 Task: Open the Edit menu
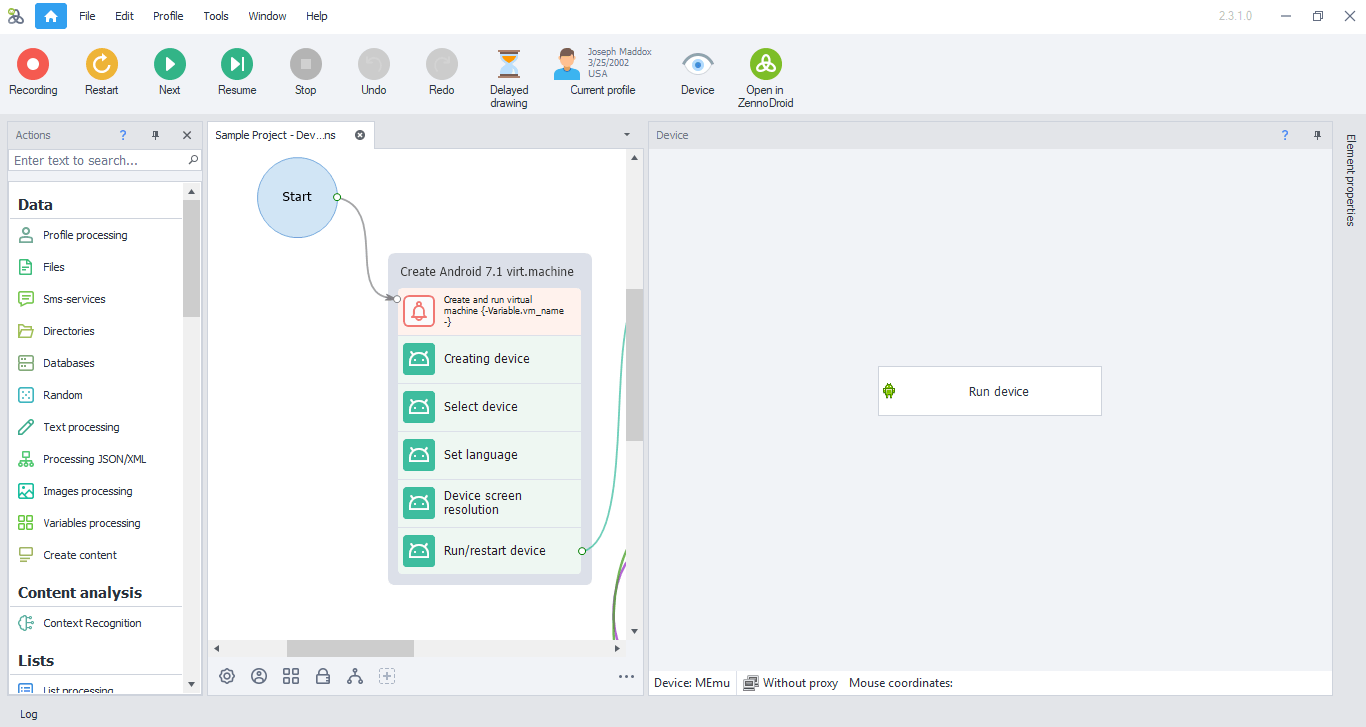point(124,16)
